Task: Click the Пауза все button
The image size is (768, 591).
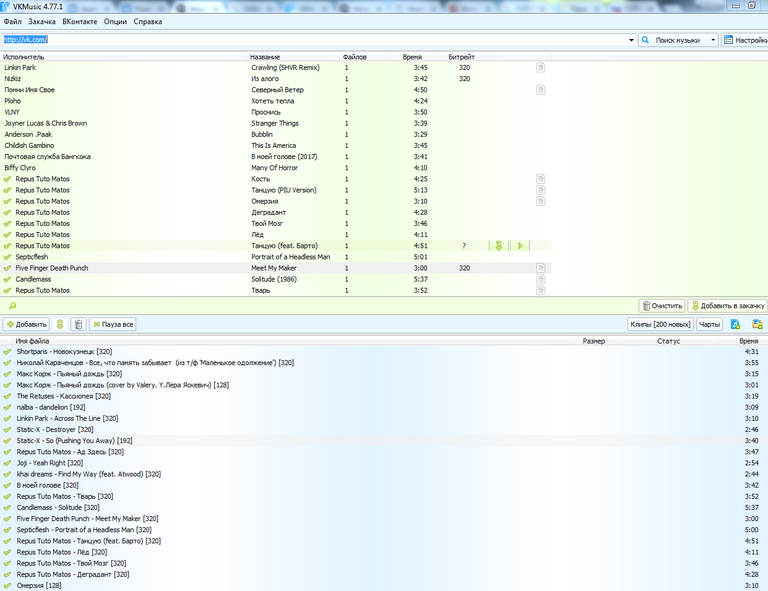Action: coord(113,324)
